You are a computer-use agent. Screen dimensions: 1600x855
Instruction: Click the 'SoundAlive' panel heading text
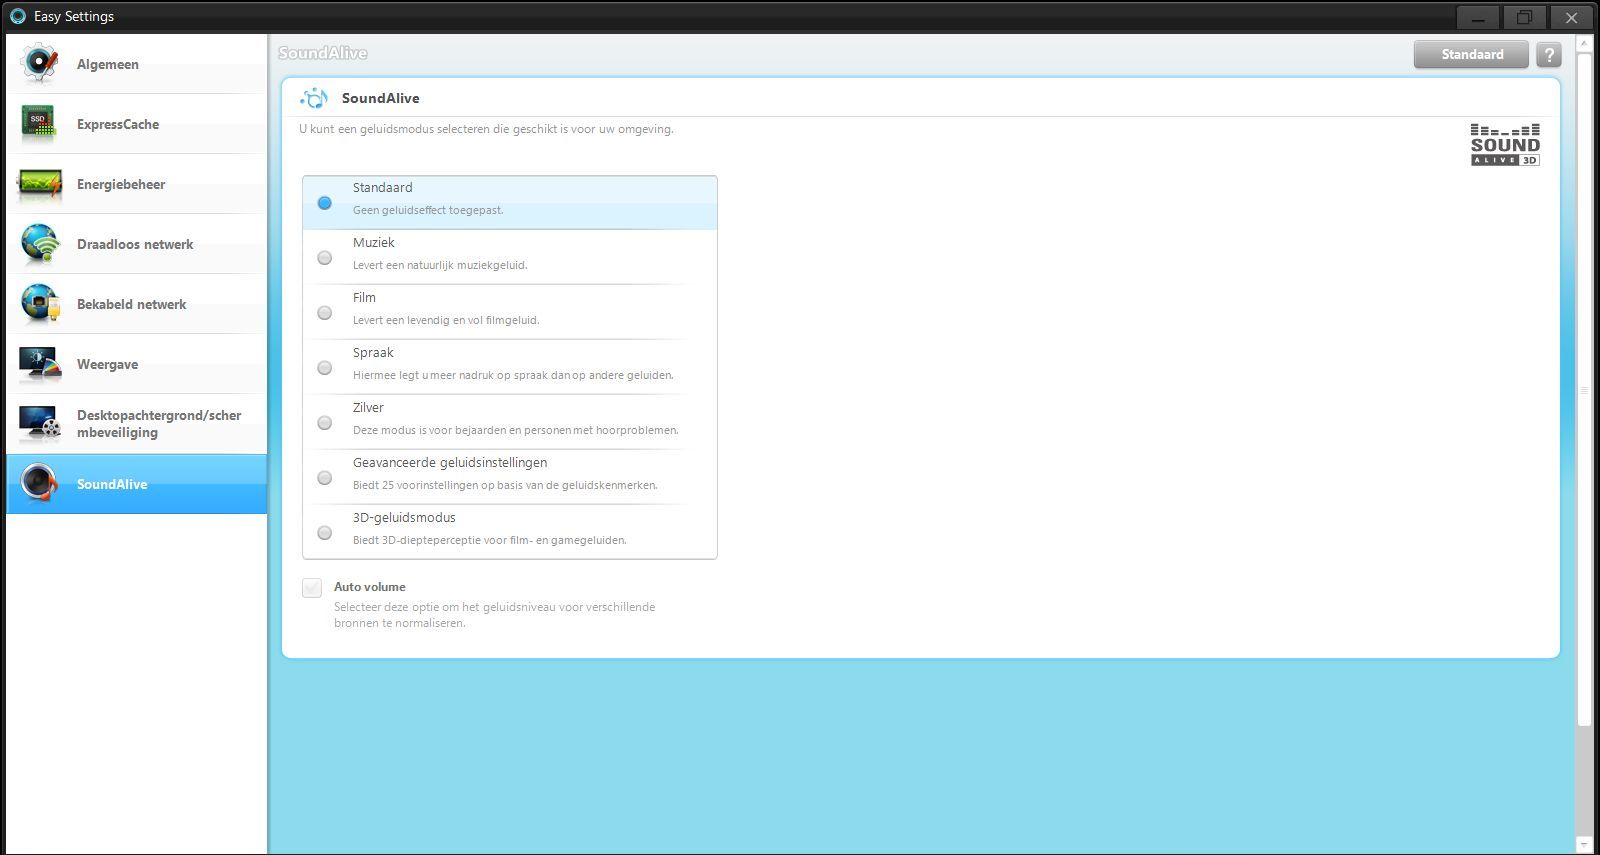[x=381, y=98]
